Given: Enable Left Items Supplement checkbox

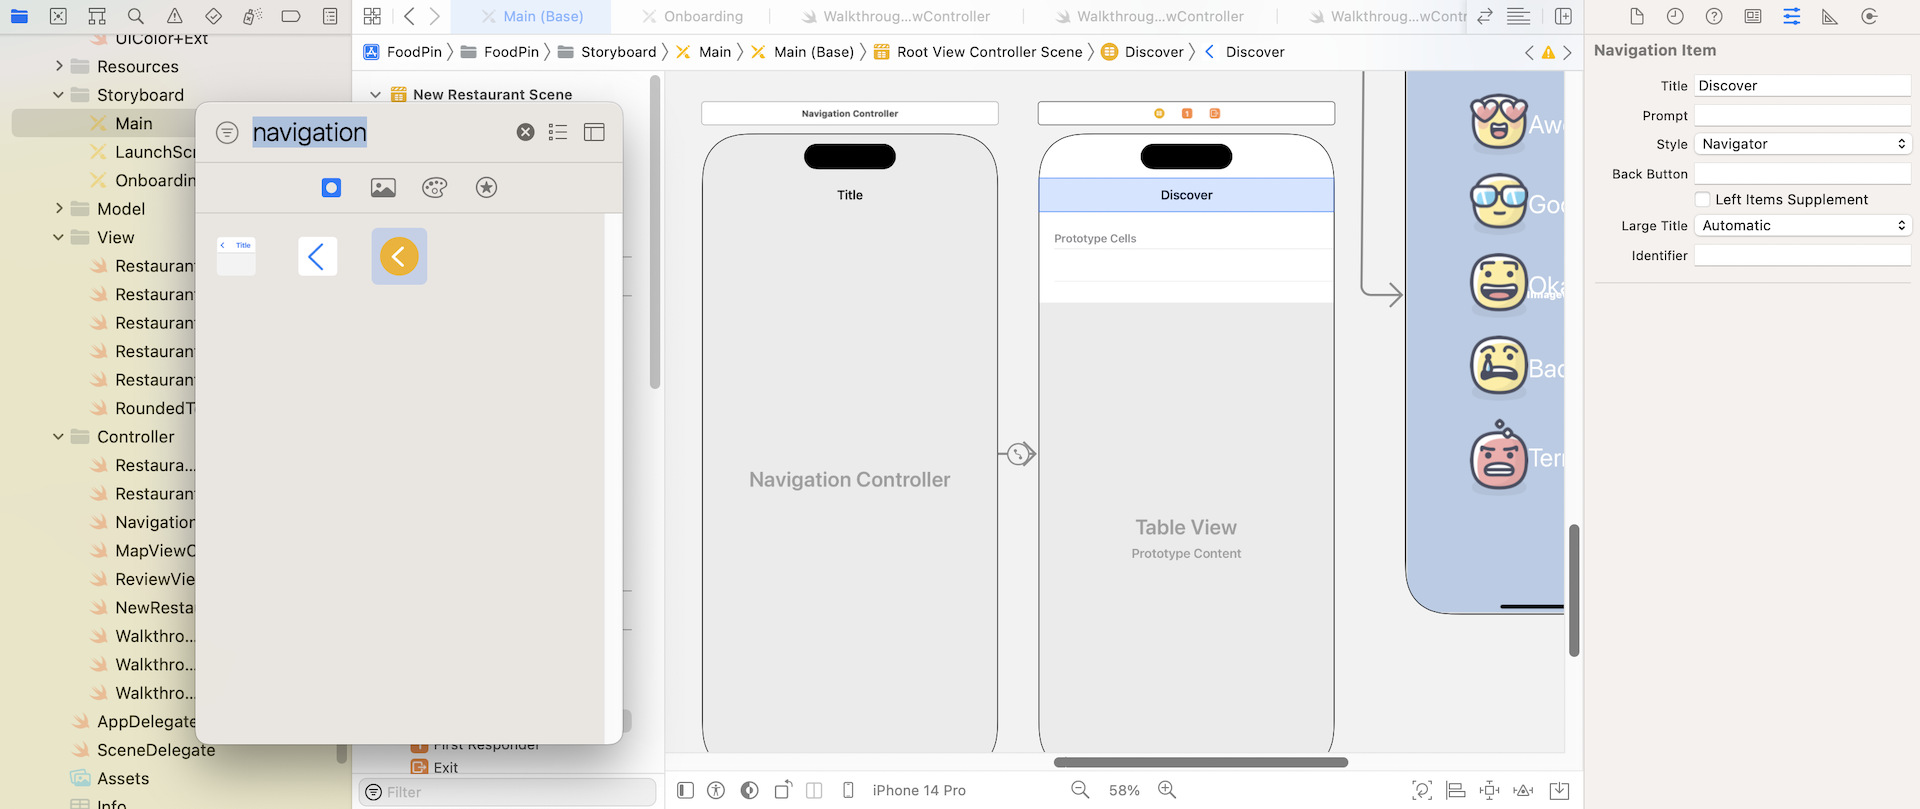Looking at the screenshot, I should [x=1702, y=199].
